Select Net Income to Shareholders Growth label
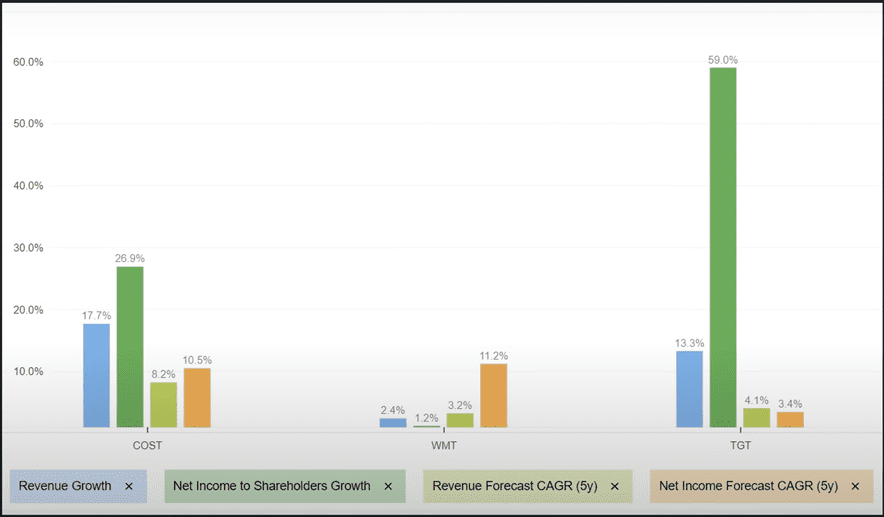884x517 pixels. (x=271, y=486)
